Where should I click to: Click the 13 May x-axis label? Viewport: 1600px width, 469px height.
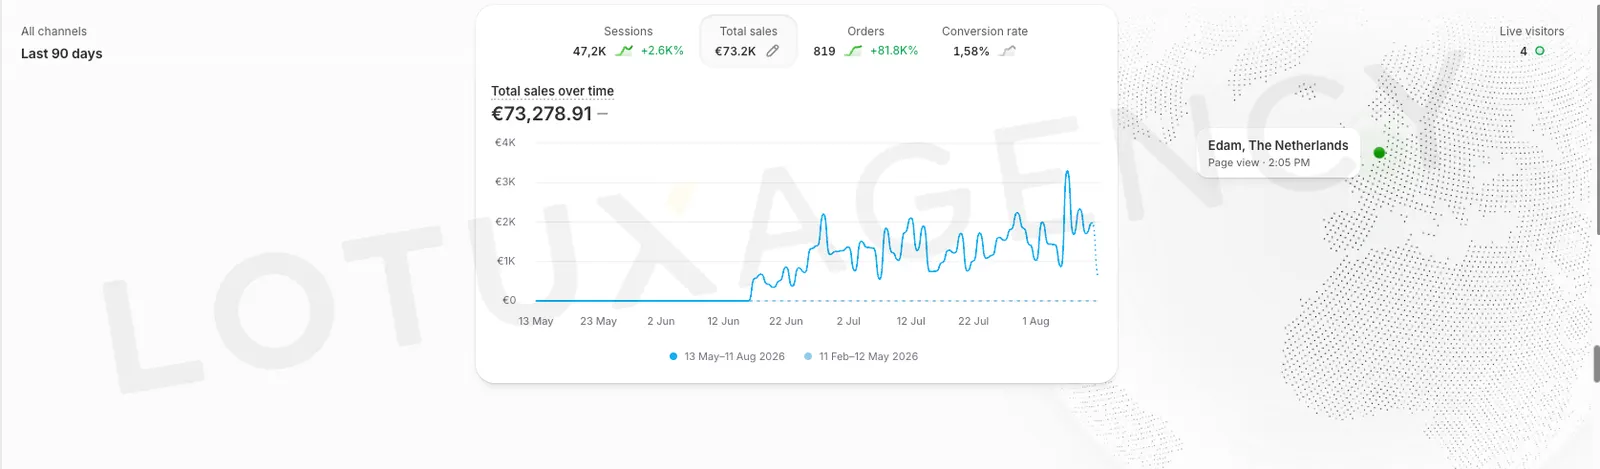click(x=536, y=321)
